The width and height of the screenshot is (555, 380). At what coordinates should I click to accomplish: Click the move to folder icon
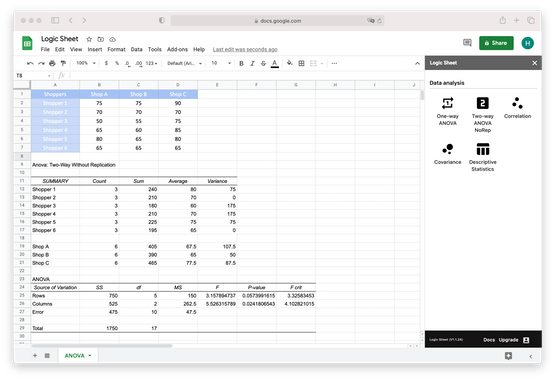pyautogui.click(x=101, y=39)
